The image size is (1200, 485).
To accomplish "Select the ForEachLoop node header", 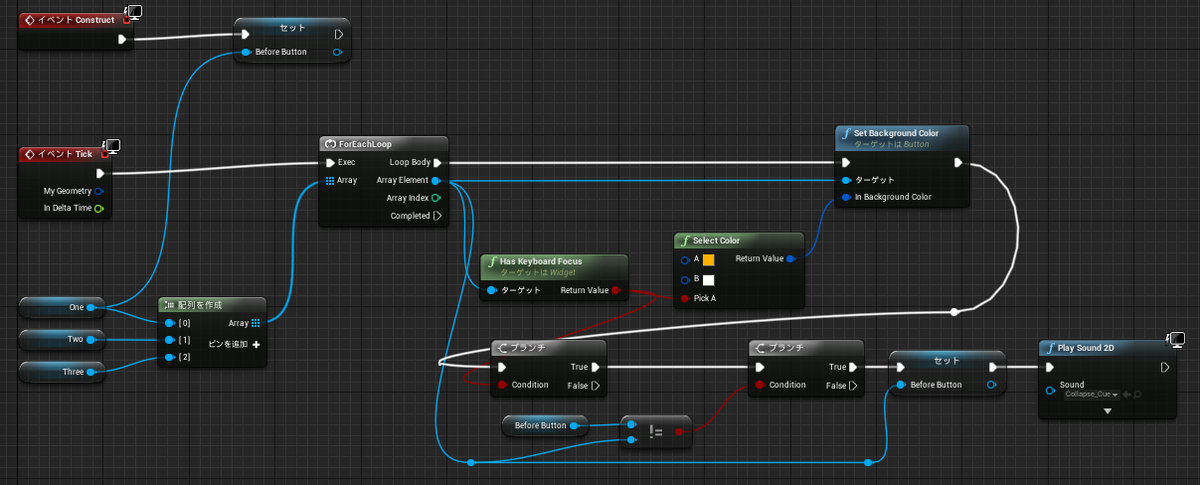I will [386, 144].
